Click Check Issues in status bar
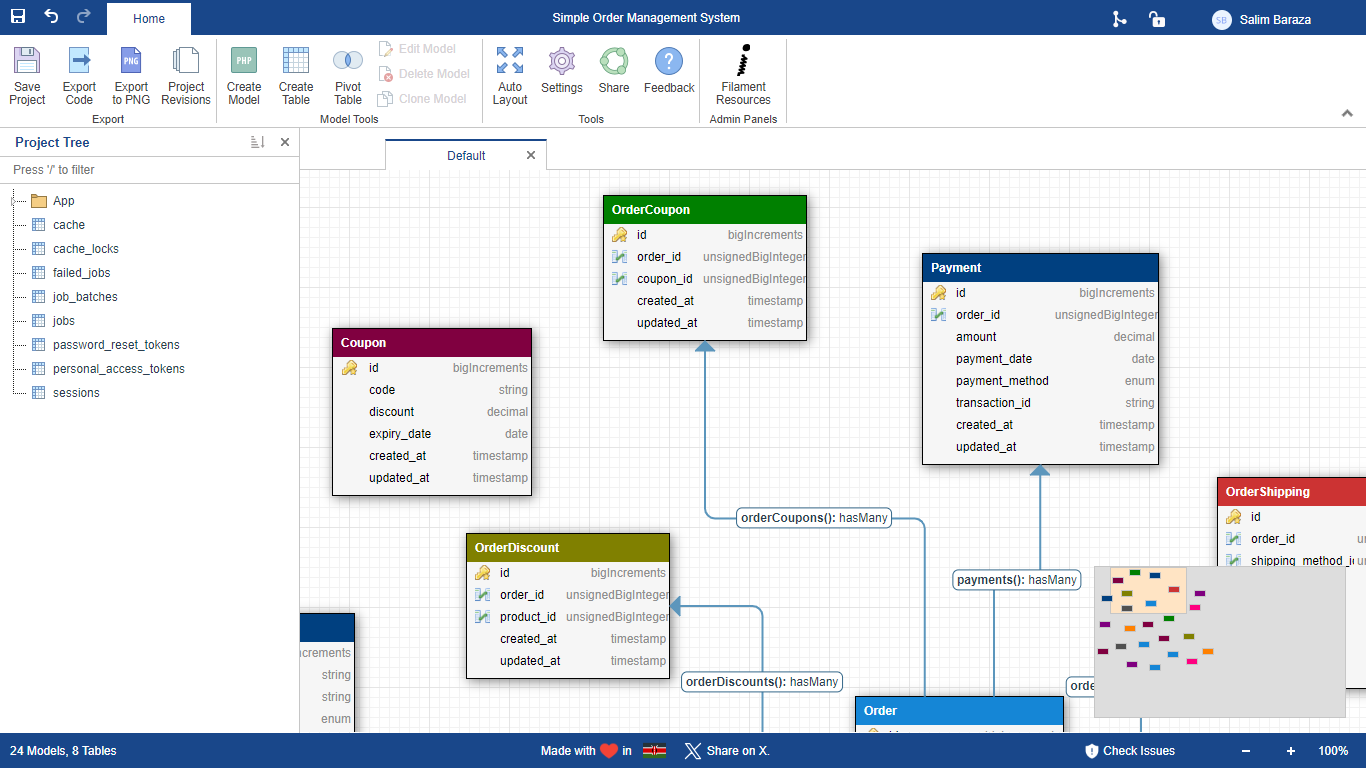1366x768 pixels. point(1130,751)
